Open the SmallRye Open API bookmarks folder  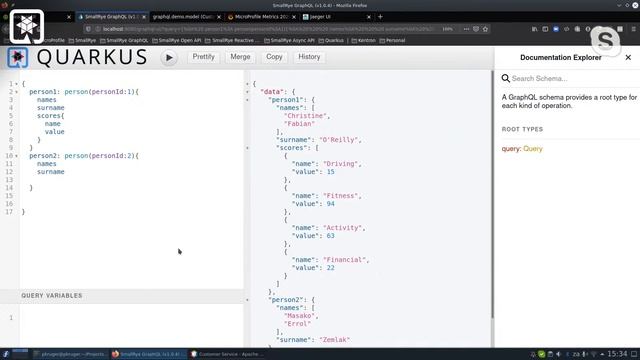point(176,40)
